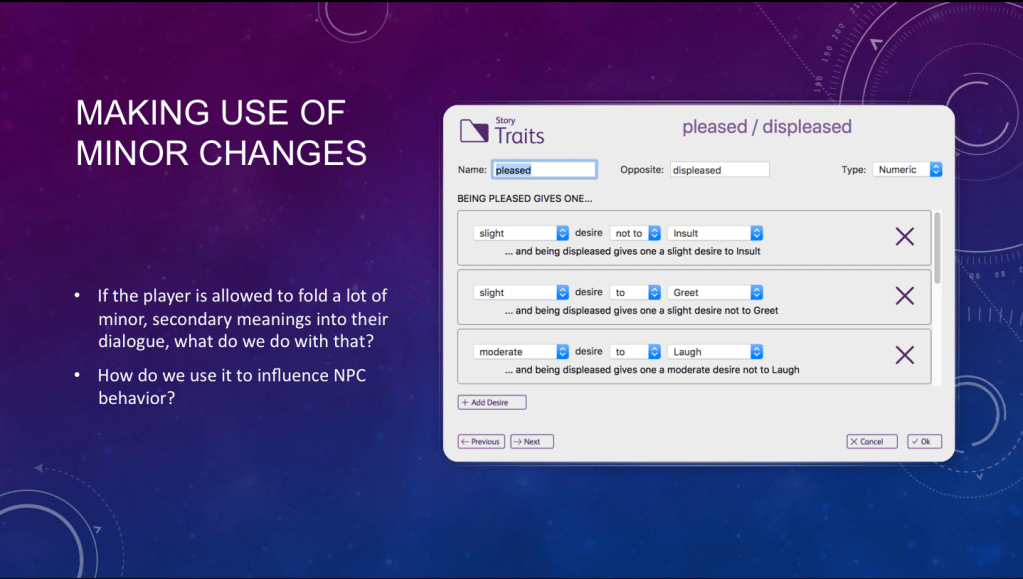Image resolution: width=1023 pixels, height=579 pixels.
Task: Click the desires list scrollbar
Action: [937, 248]
